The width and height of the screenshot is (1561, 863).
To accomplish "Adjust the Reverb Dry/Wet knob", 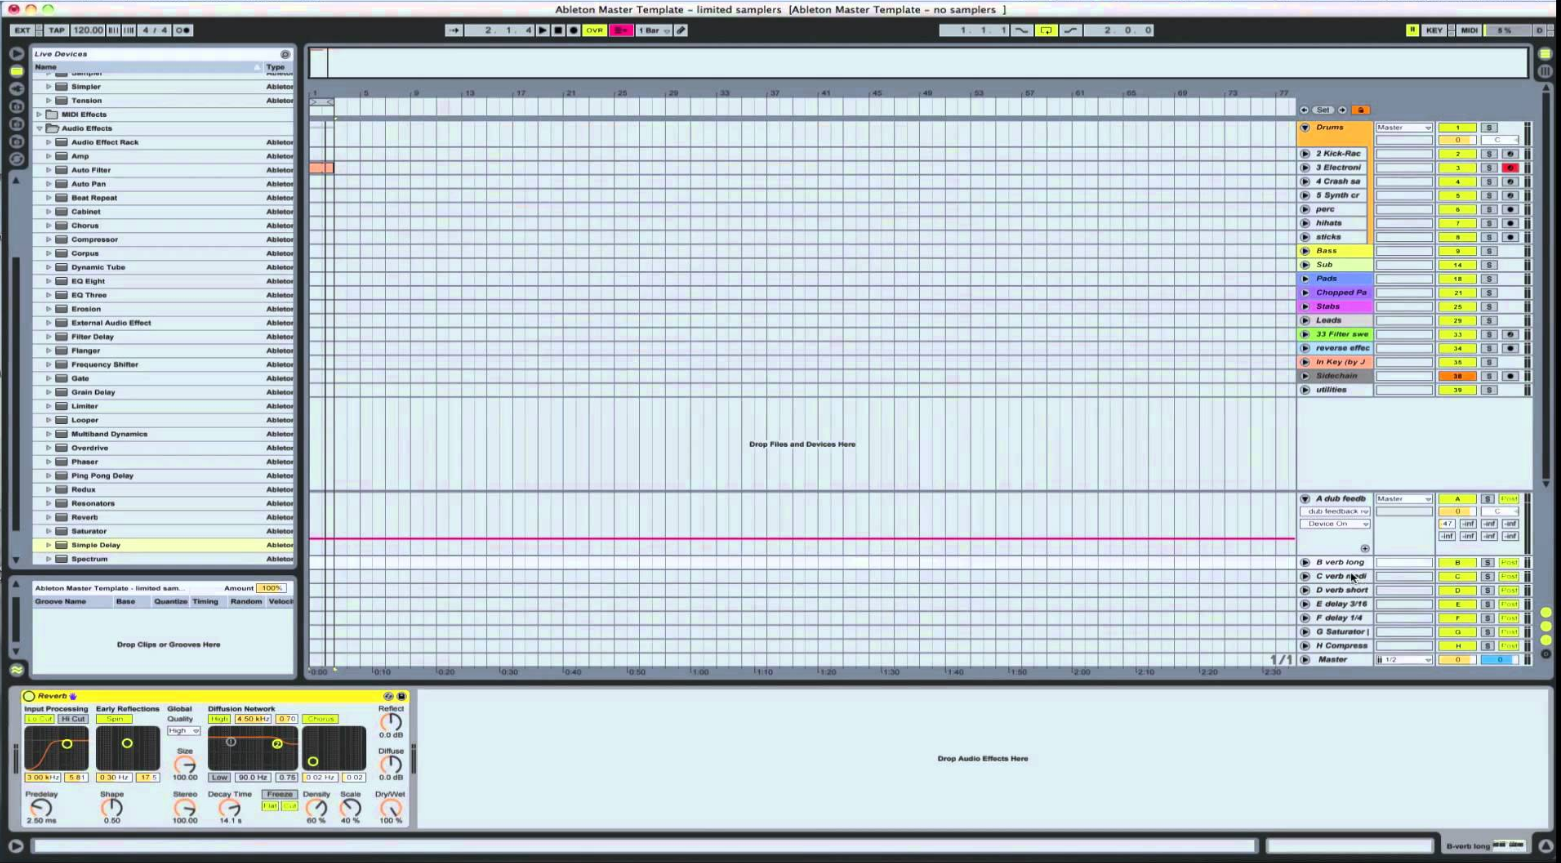I will 390,808.
